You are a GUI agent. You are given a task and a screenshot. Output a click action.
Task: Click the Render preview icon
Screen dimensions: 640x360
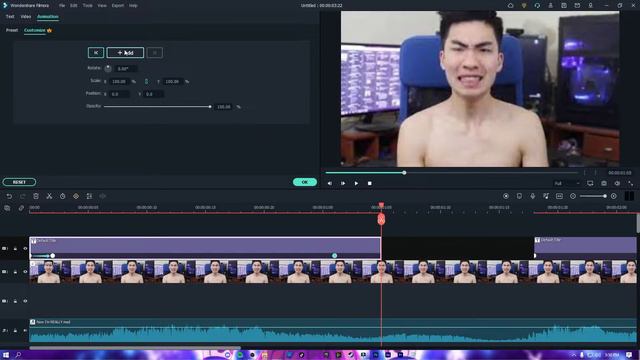(x=506, y=196)
